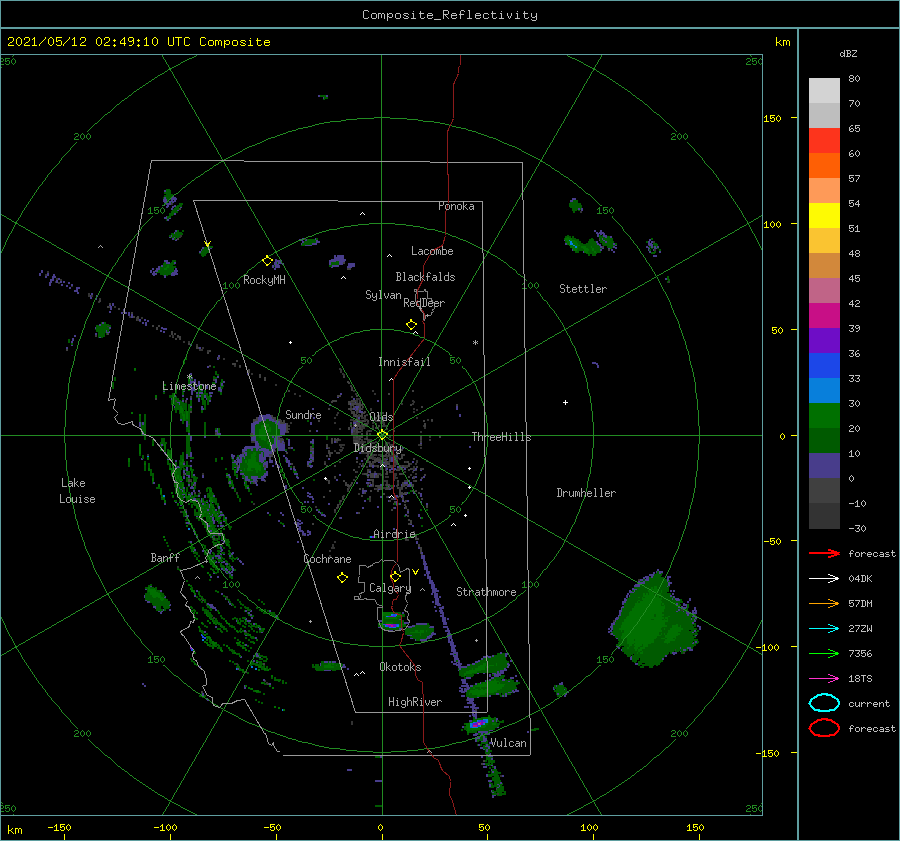Click the Sundre town label
Screen dimensions: 900x841
pos(303,414)
